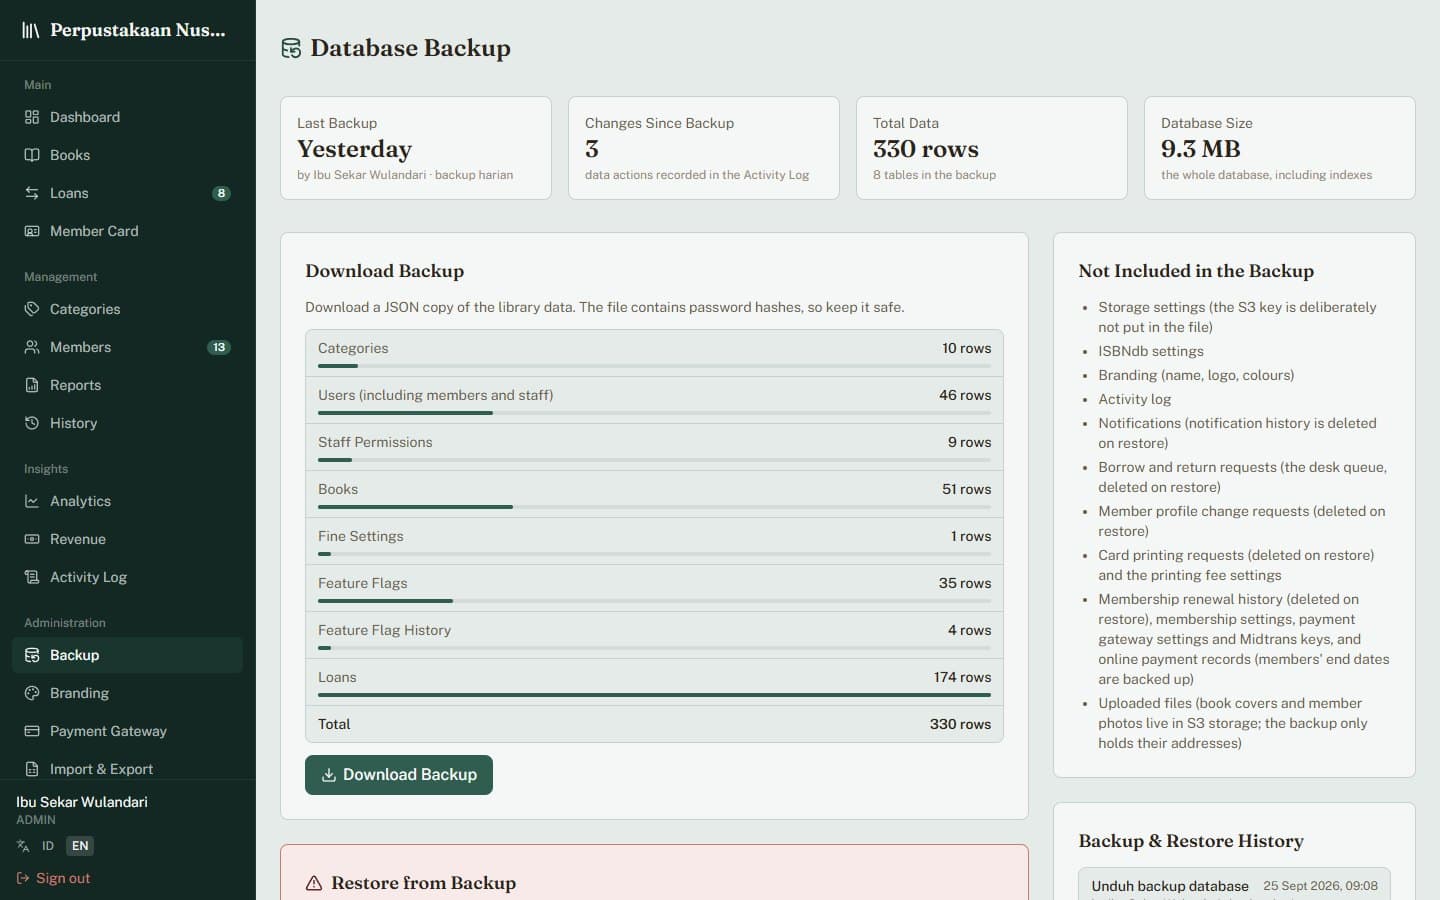Open the Members menu item
The image size is (1440, 900).
[127, 347]
